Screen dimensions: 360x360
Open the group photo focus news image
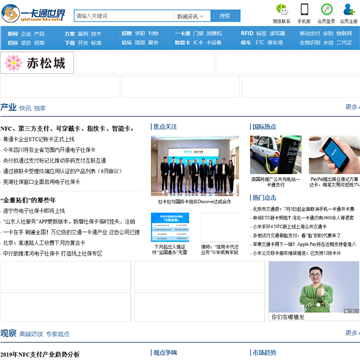[x=195, y=166]
